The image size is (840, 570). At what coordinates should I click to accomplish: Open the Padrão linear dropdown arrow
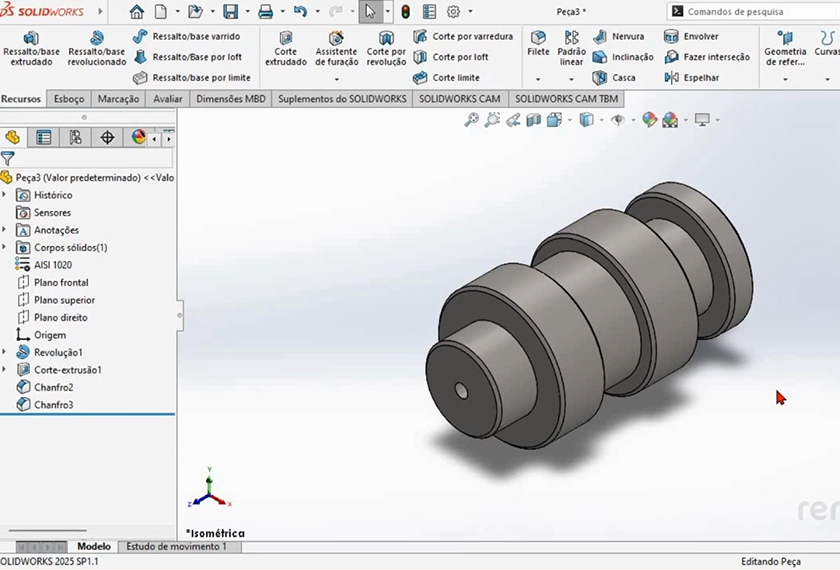point(571,79)
